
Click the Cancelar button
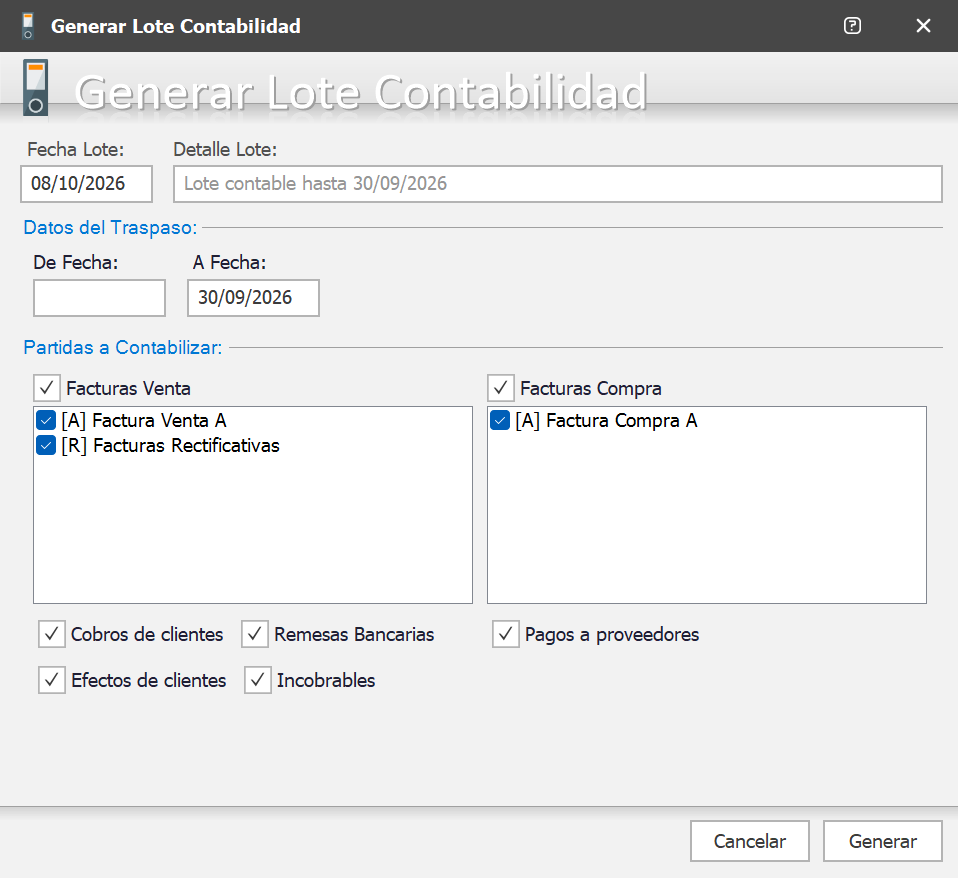pos(750,841)
